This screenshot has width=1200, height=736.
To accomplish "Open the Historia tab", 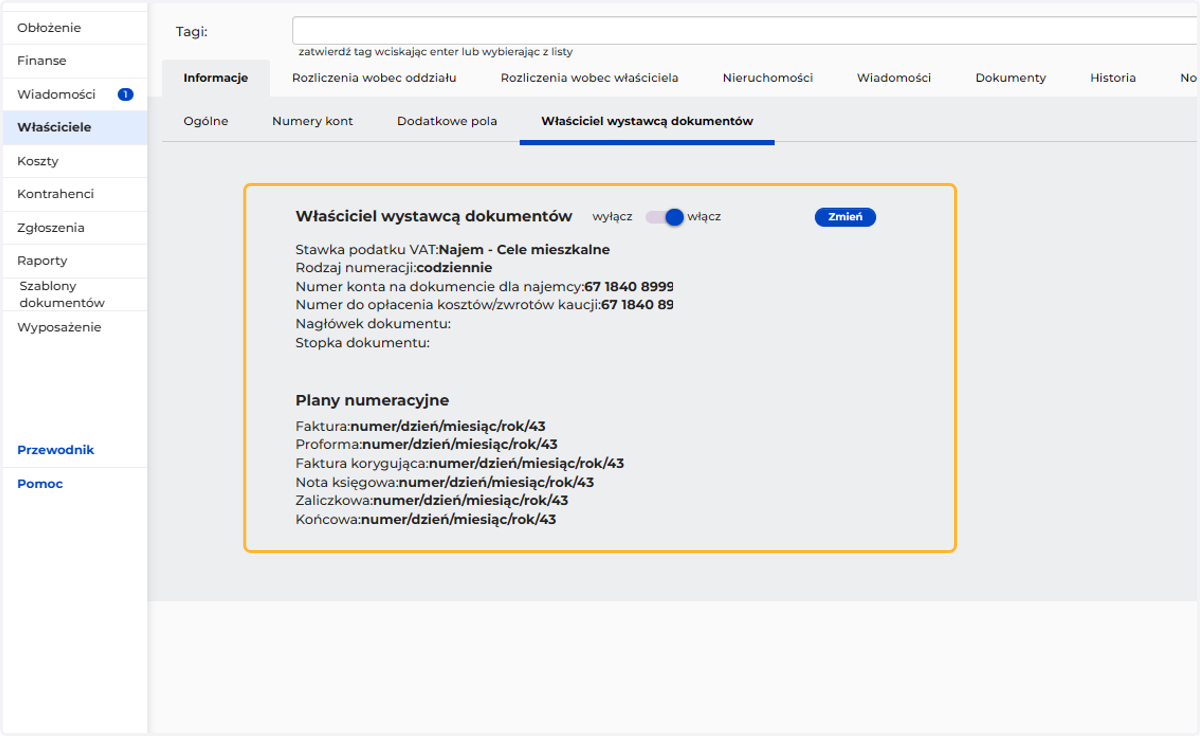I will pyautogui.click(x=1113, y=78).
